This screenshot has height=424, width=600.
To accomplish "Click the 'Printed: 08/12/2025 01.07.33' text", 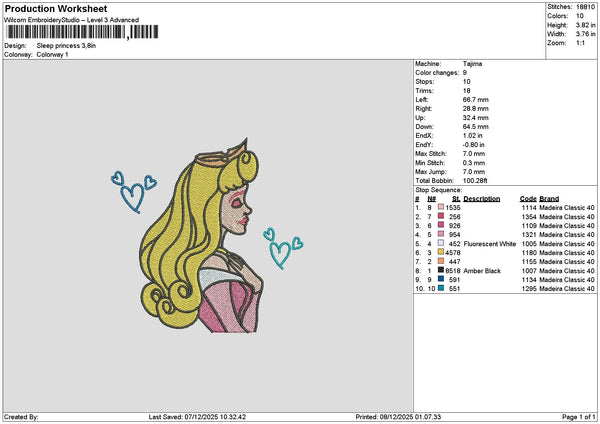I will click(398, 417).
